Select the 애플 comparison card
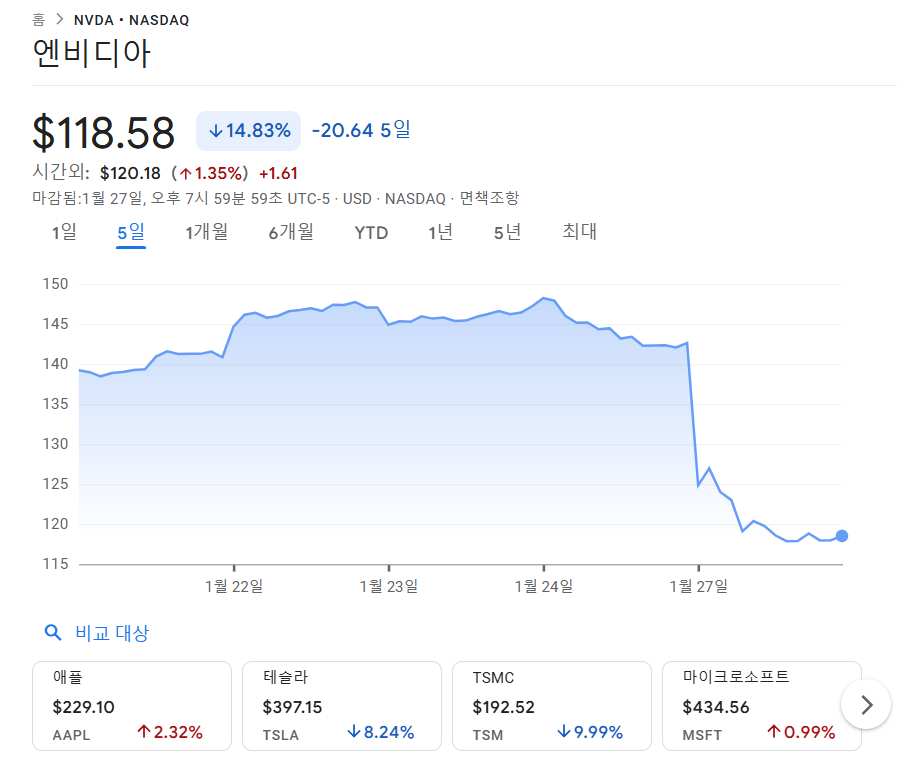The height and width of the screenshot is (765, 897). click(132, 705)
